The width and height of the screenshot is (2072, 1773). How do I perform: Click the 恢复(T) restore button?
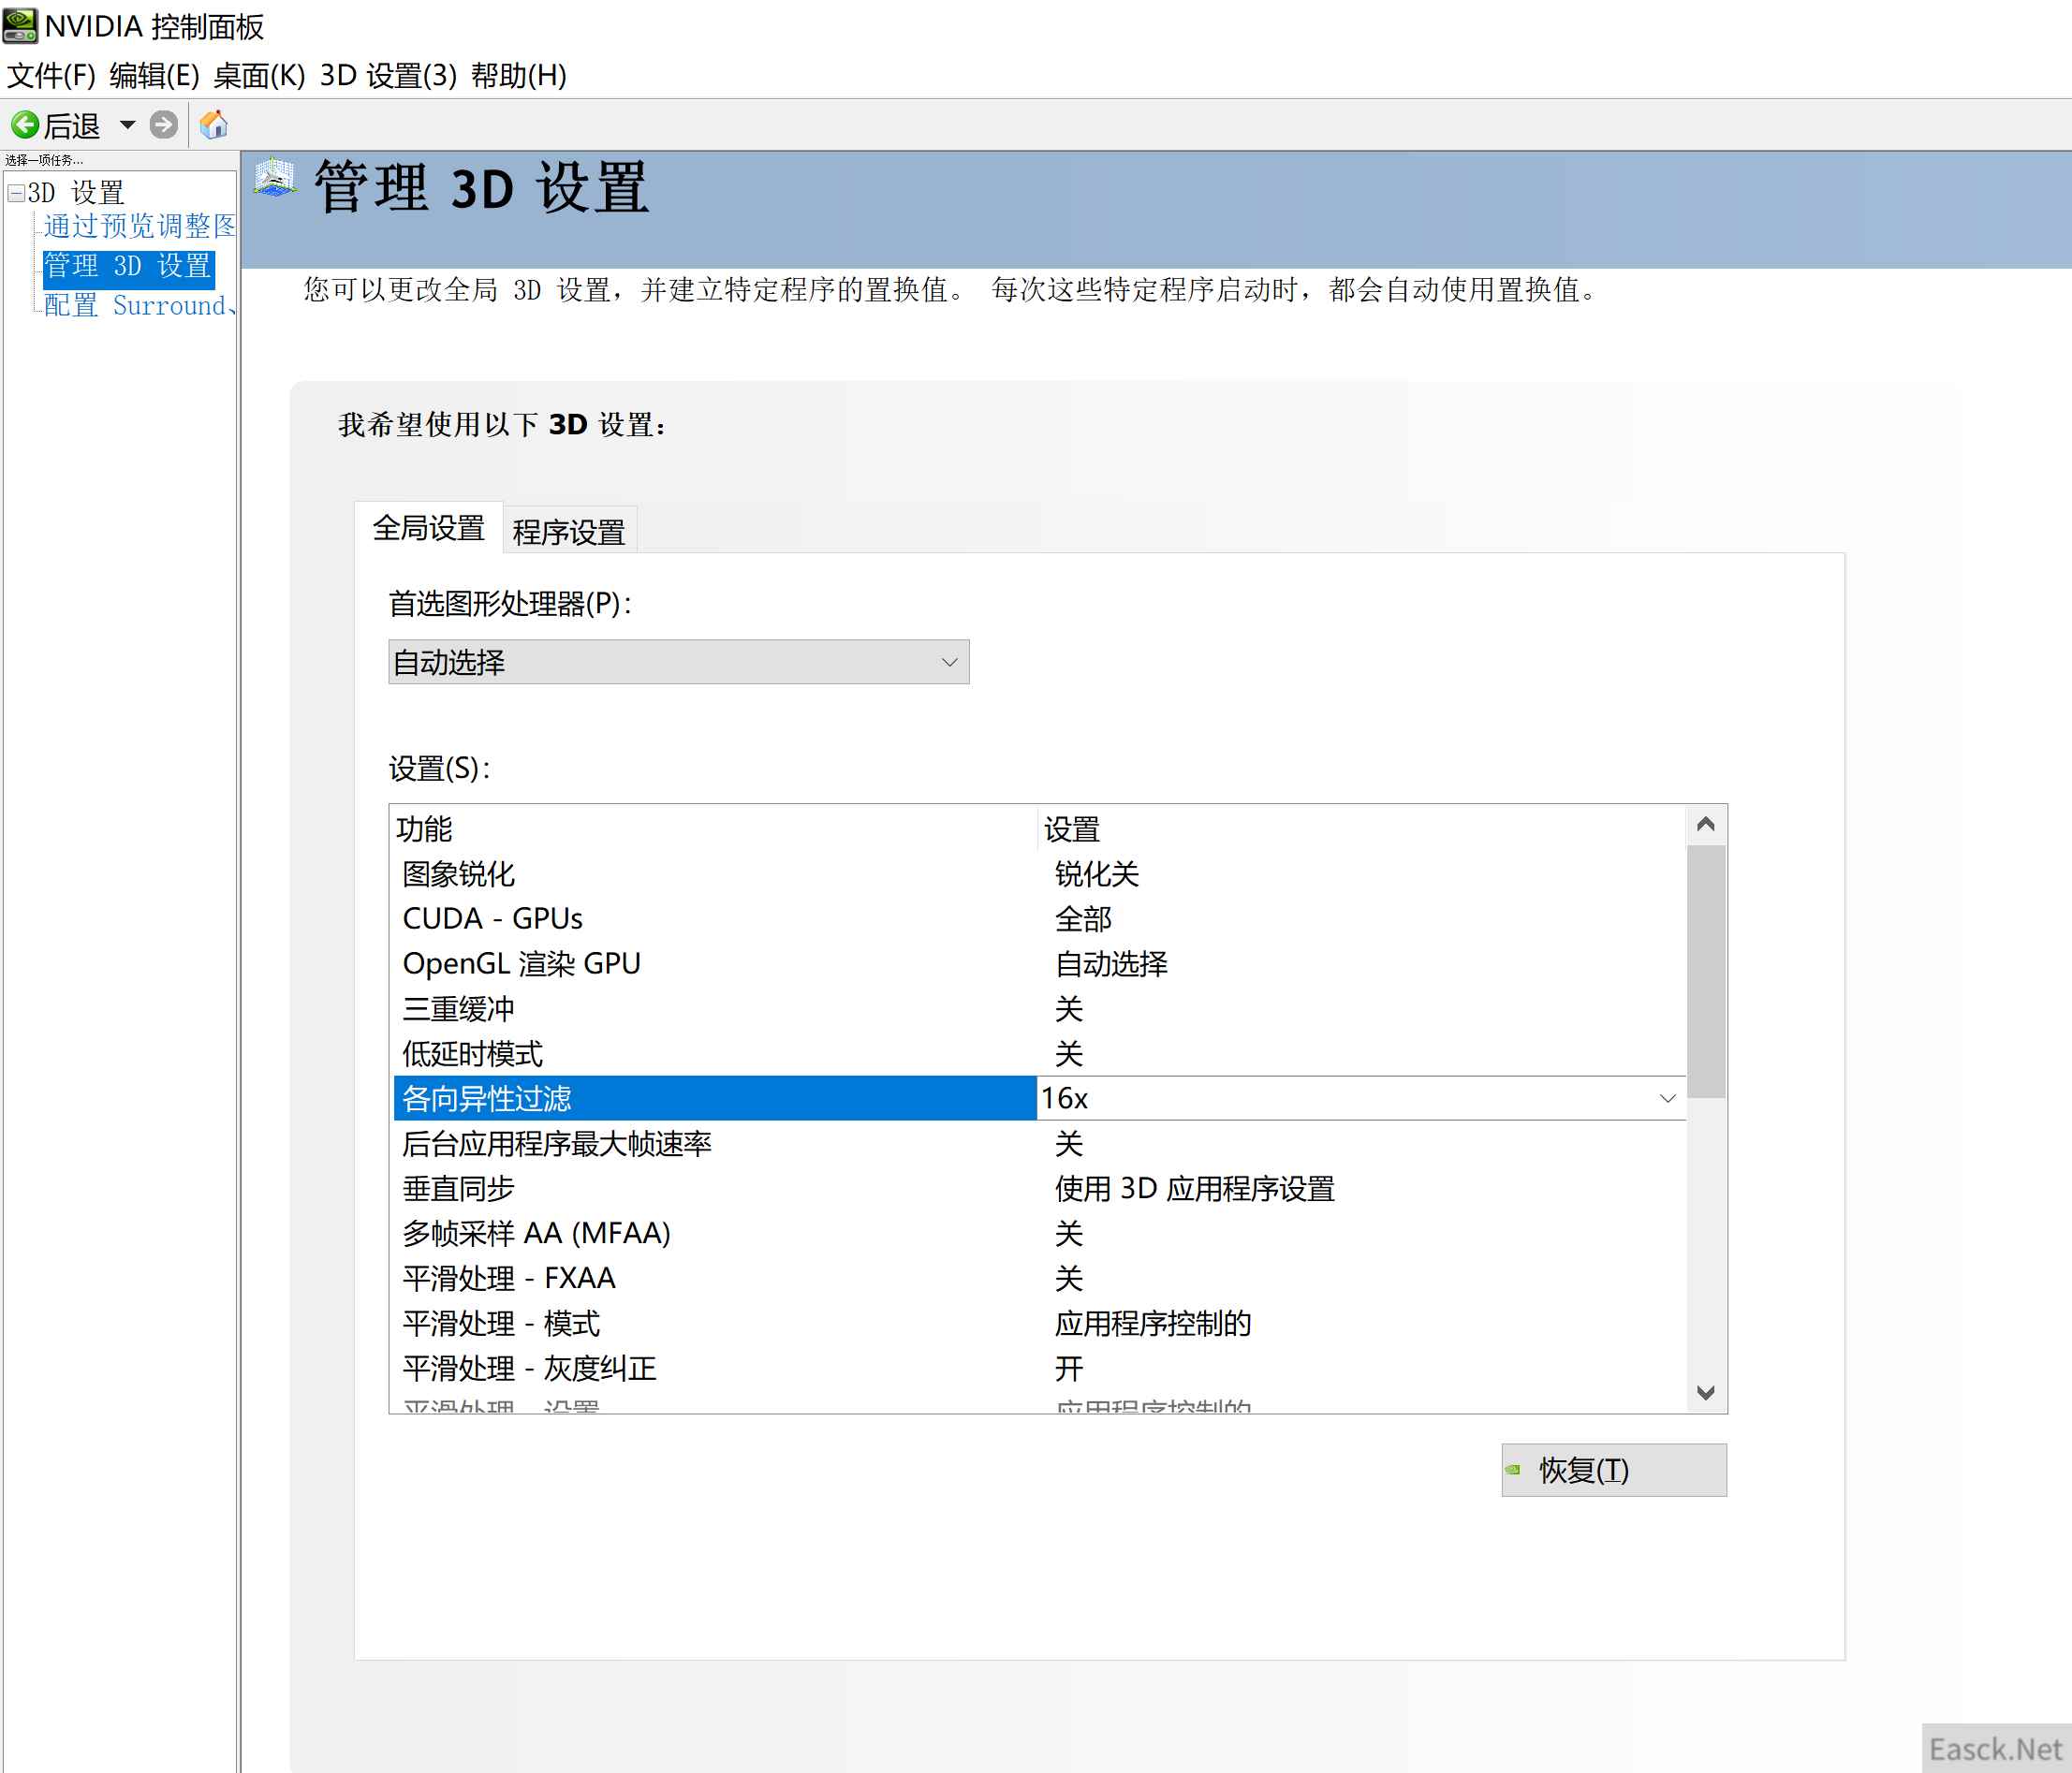[1613, 1469]
